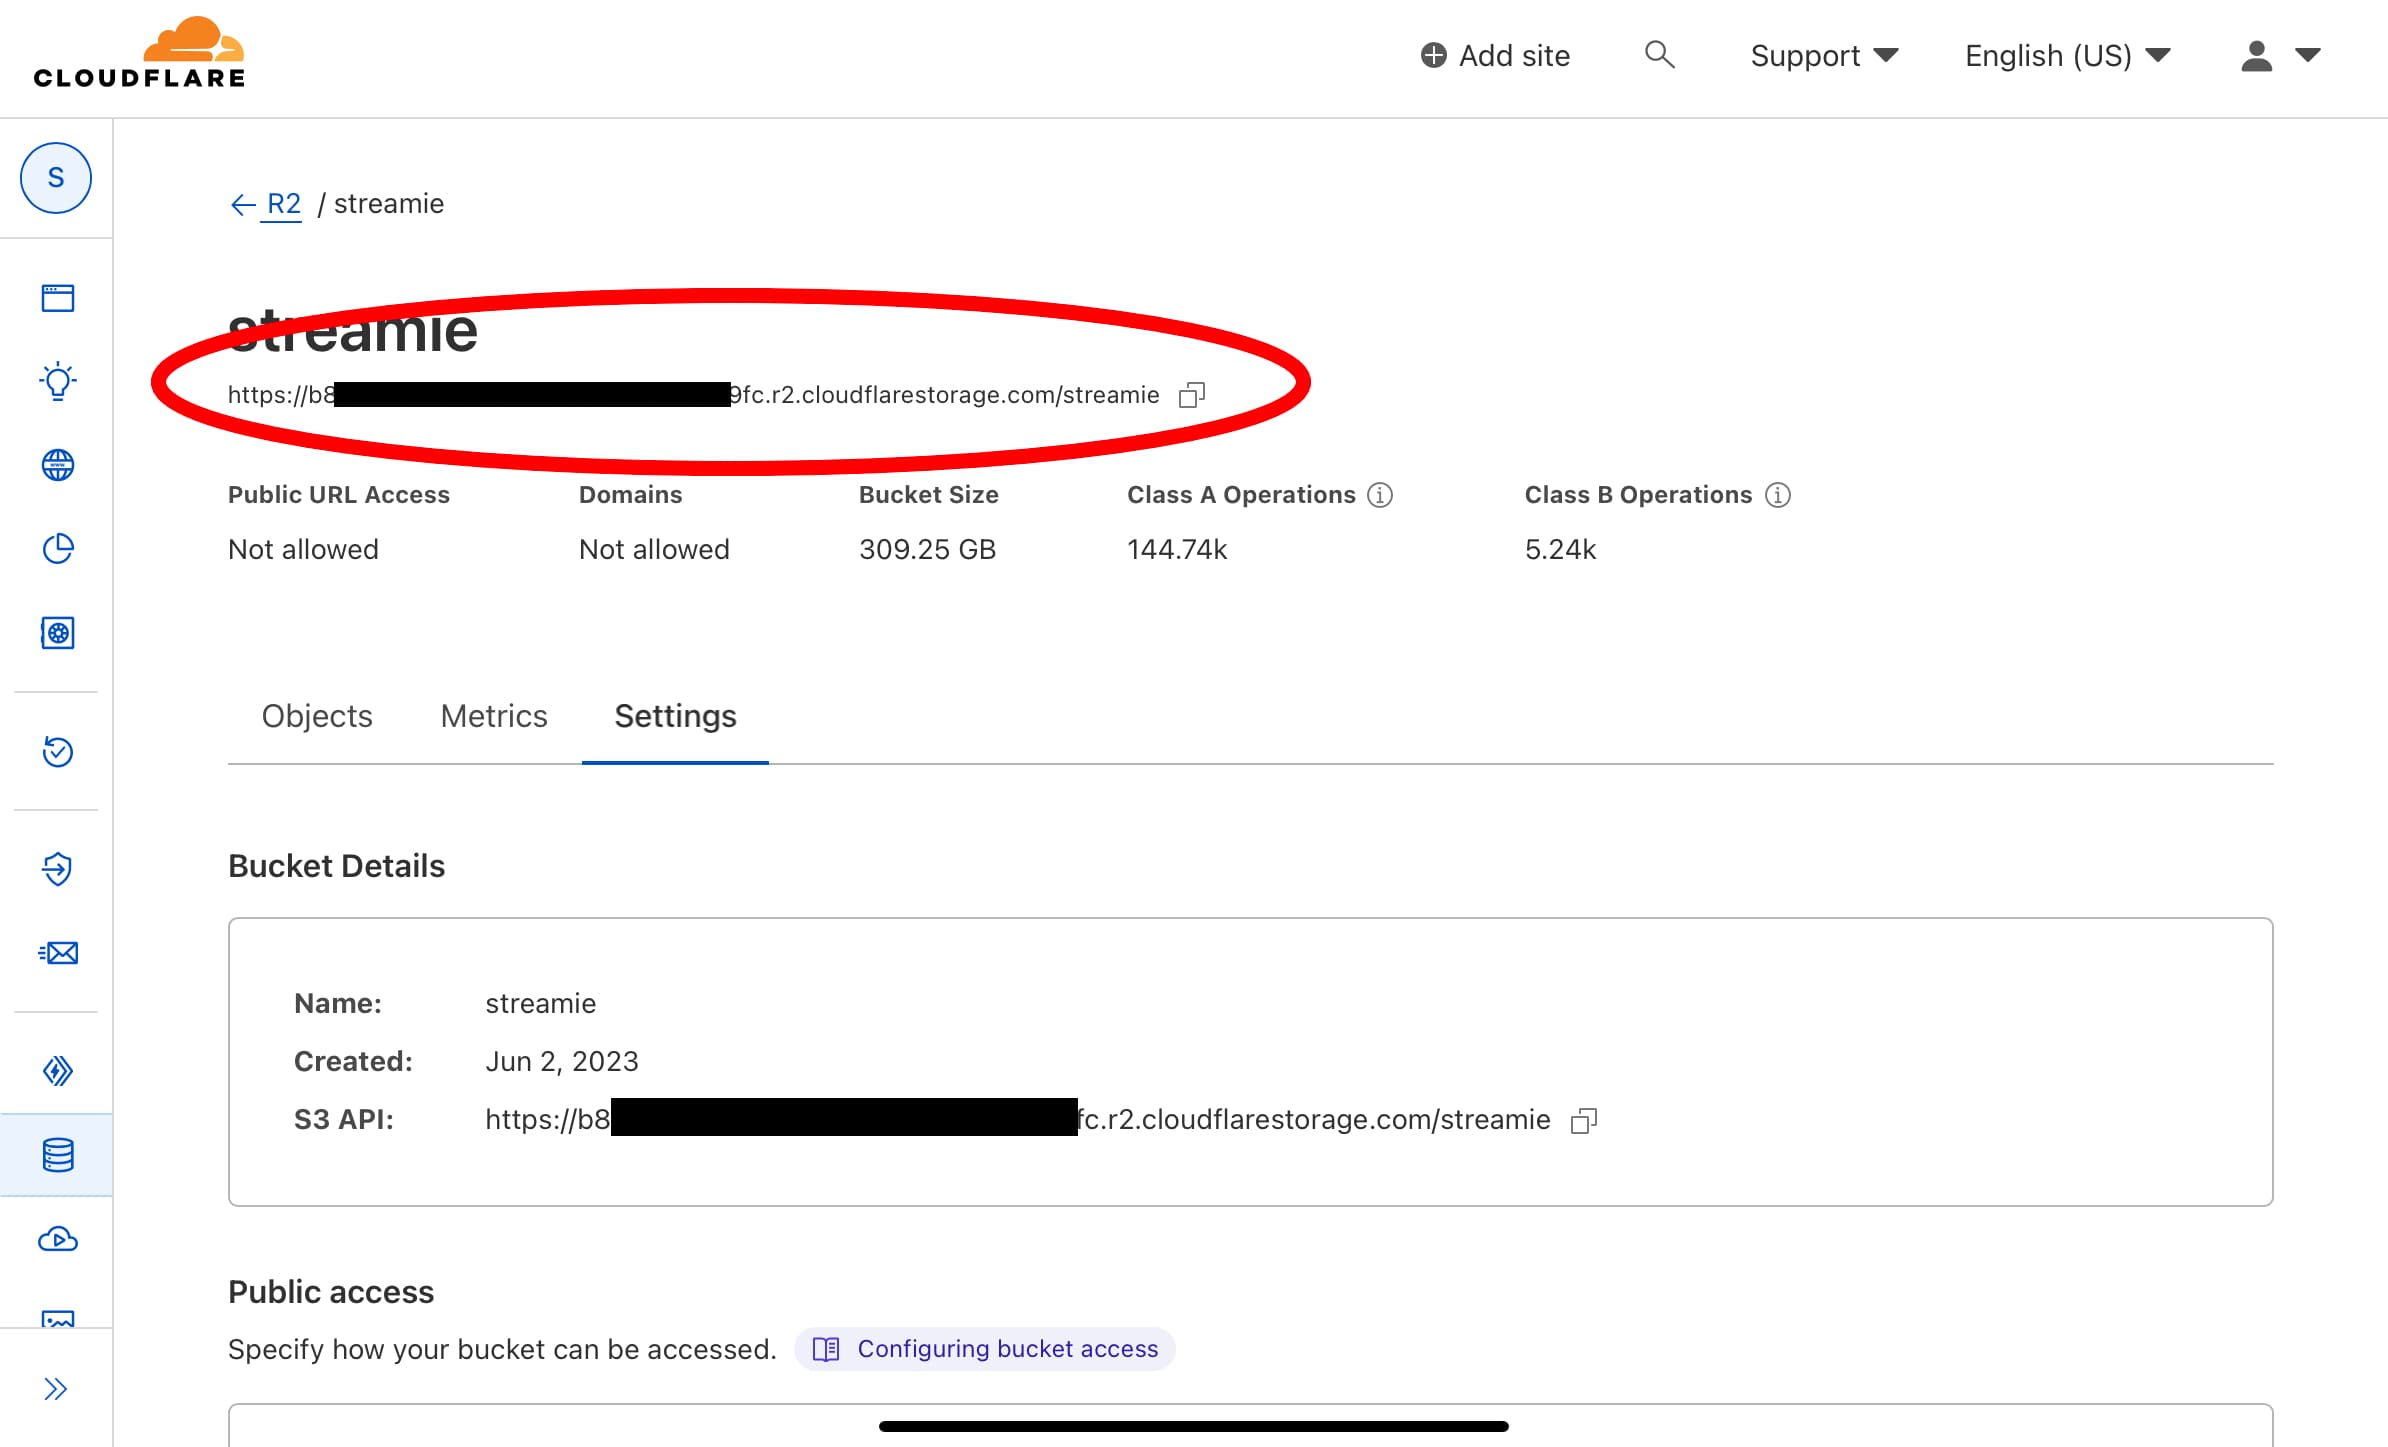Switch to the Objects tab
2388x1447 pixels.
click(316, 715)
